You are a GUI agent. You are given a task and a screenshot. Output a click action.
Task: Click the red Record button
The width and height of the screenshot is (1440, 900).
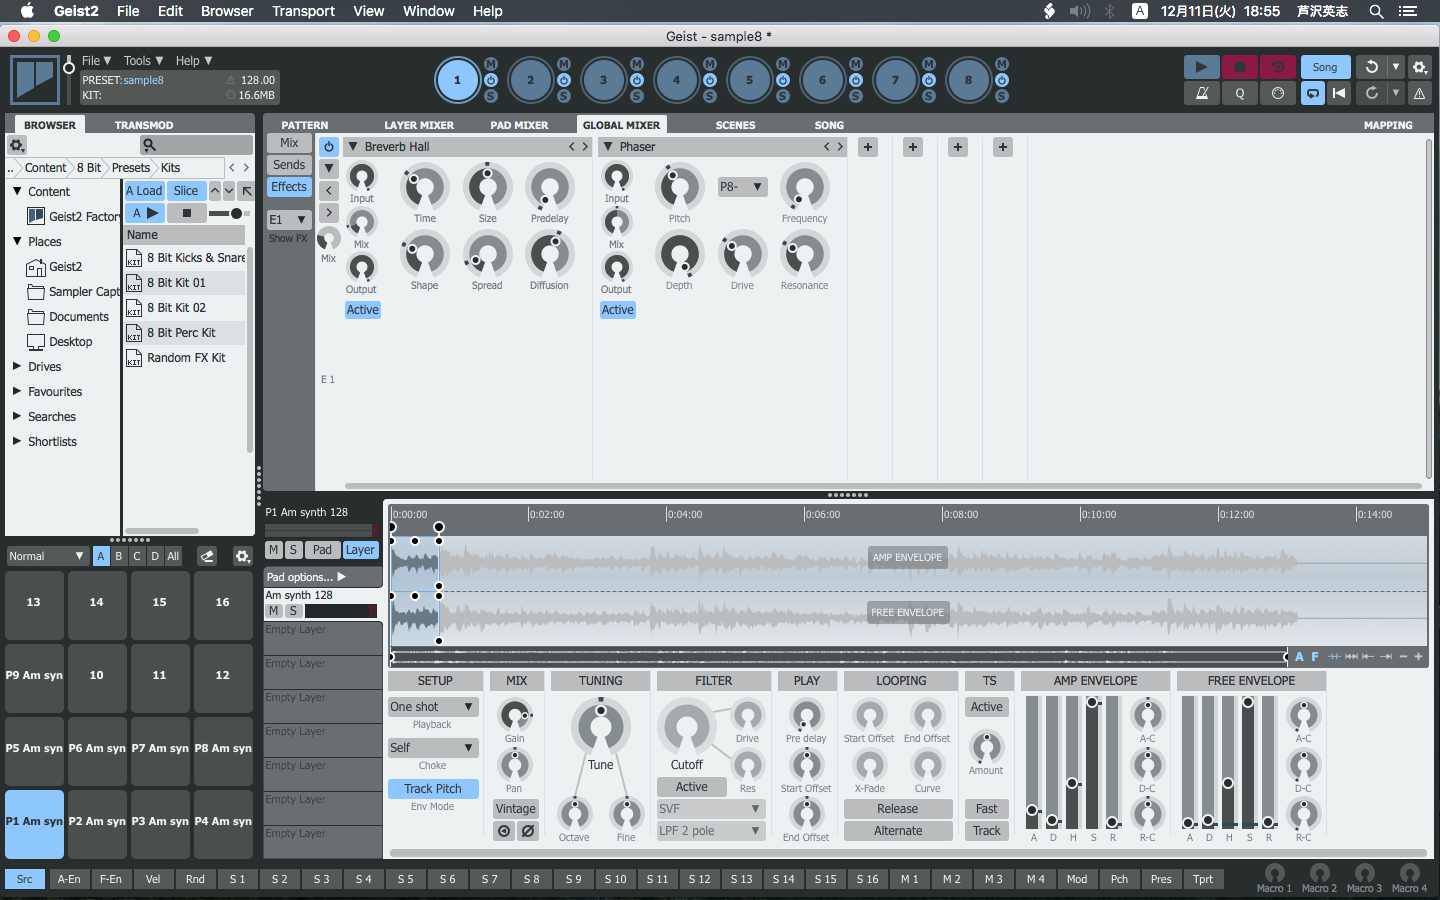pos(1239,67)
